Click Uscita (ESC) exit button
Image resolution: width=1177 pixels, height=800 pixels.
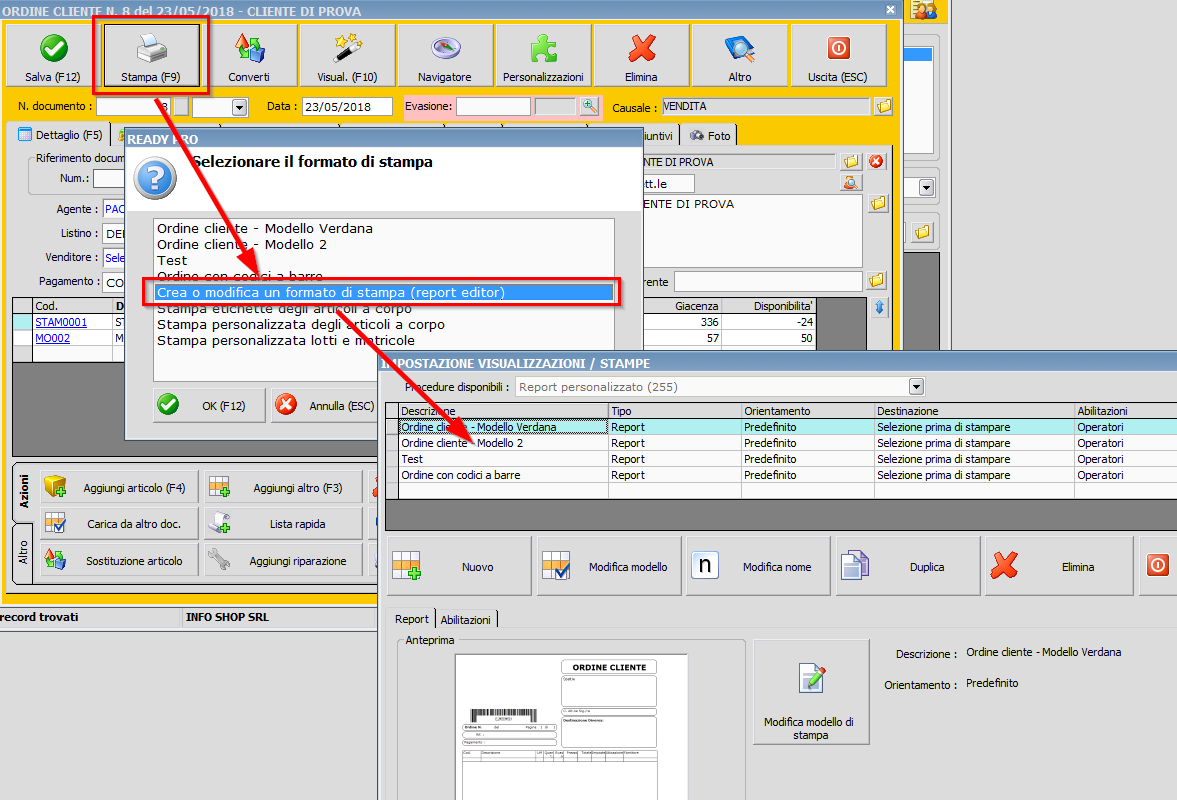pyautogui.click(x=838, y=56)
